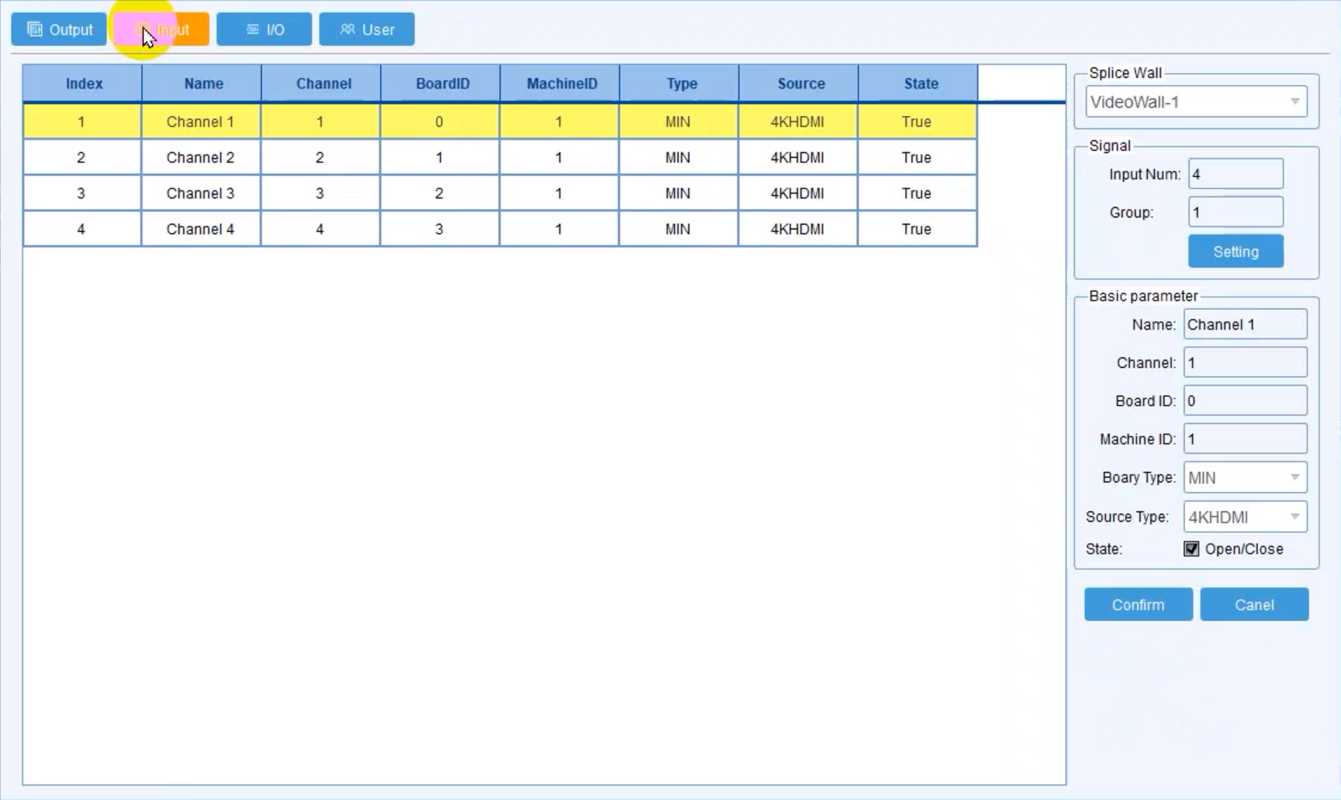Click the Channel field in Basic parameter
Screen dimensions: 1341x800
coord(1245,363)
